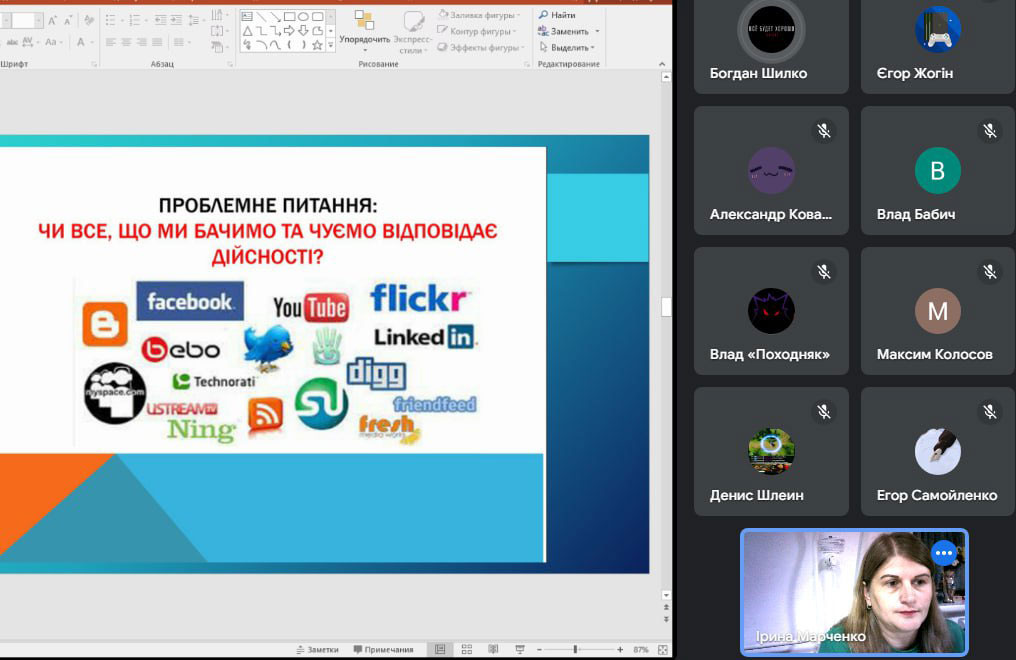Clear all formatting with the eraser icon

coord(89,20)
